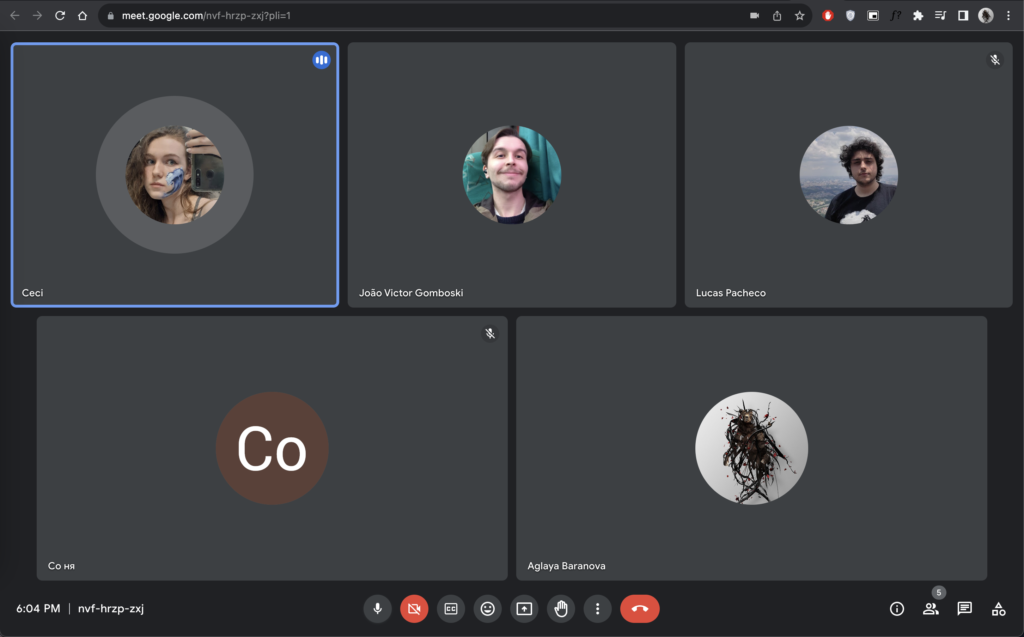Click Aglaya Baranova's profile avatar
The width and height of the screenshot is (1024, 637).
click(x=751, y=448)
